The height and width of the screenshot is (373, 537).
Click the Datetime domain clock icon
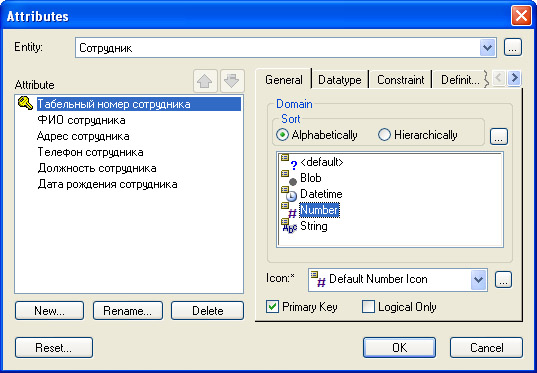coord(289,195)
